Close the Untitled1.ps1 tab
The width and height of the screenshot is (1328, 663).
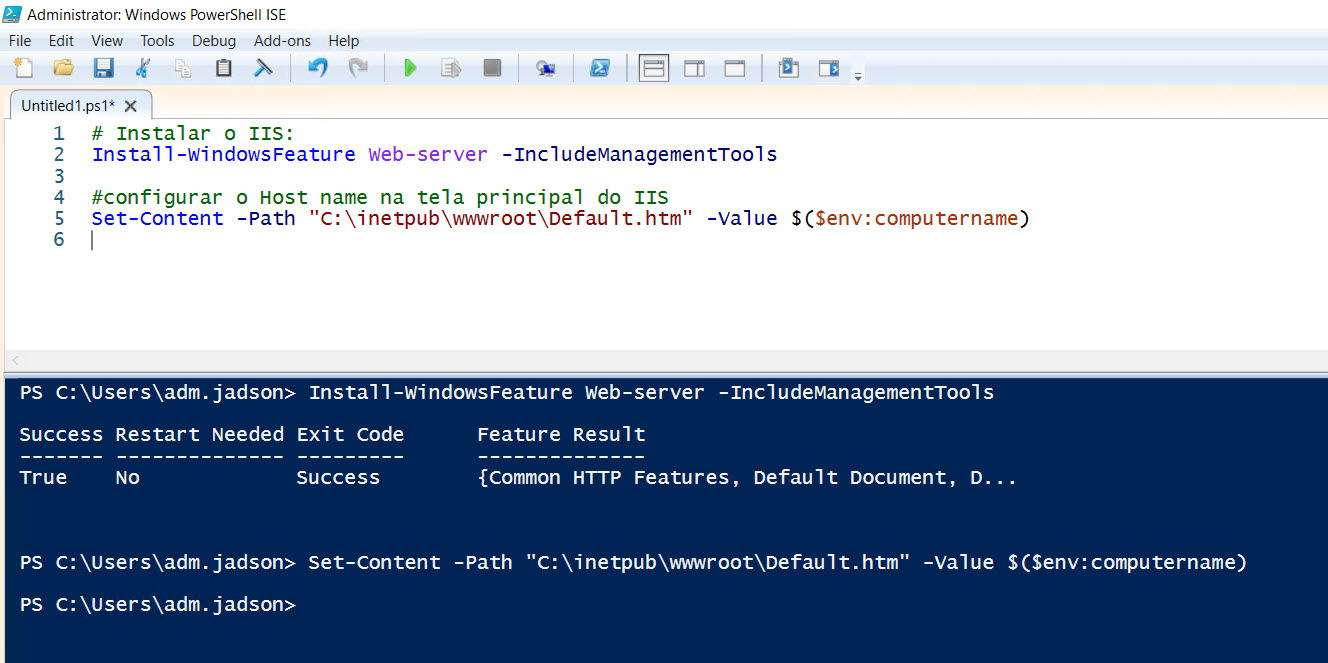[131, 105]
